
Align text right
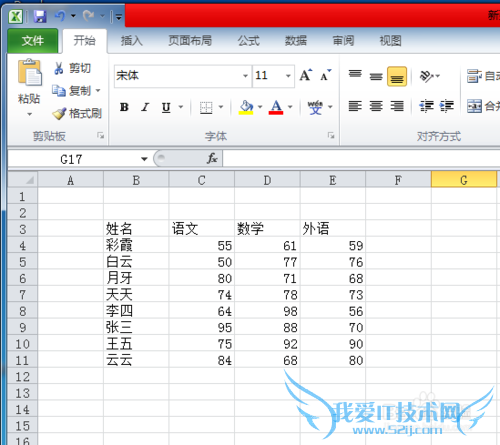pyautogui.click(x=397, y=106)
